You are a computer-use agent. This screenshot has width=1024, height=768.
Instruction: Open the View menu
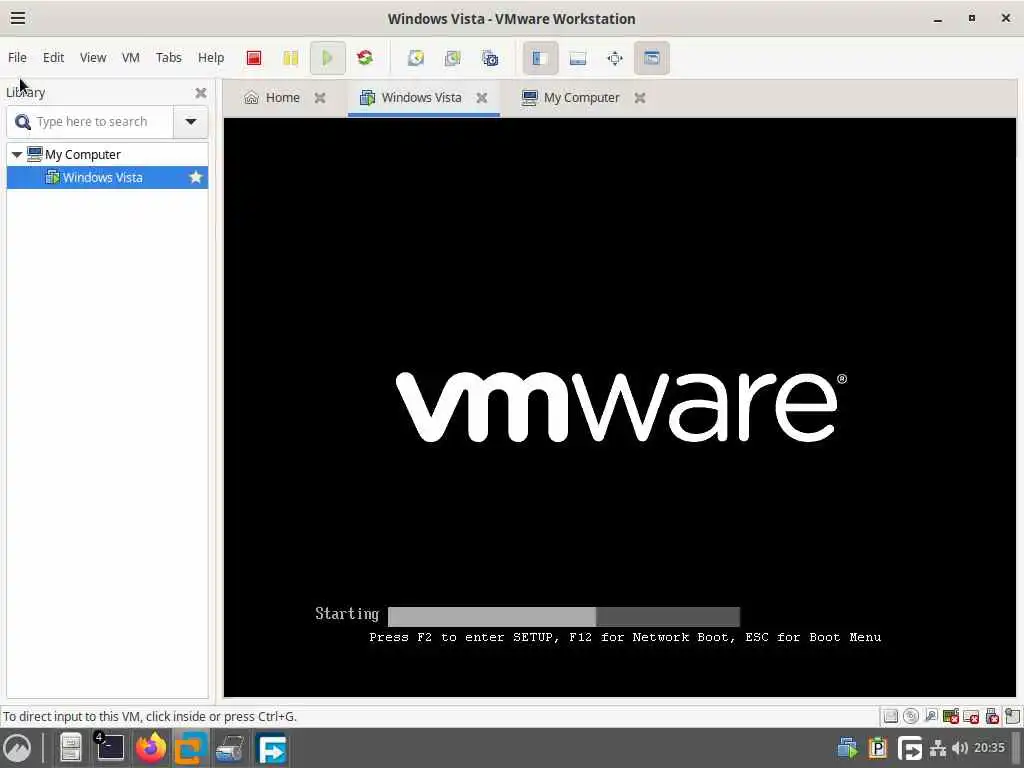pyautogui.click(x=93, y=57)
